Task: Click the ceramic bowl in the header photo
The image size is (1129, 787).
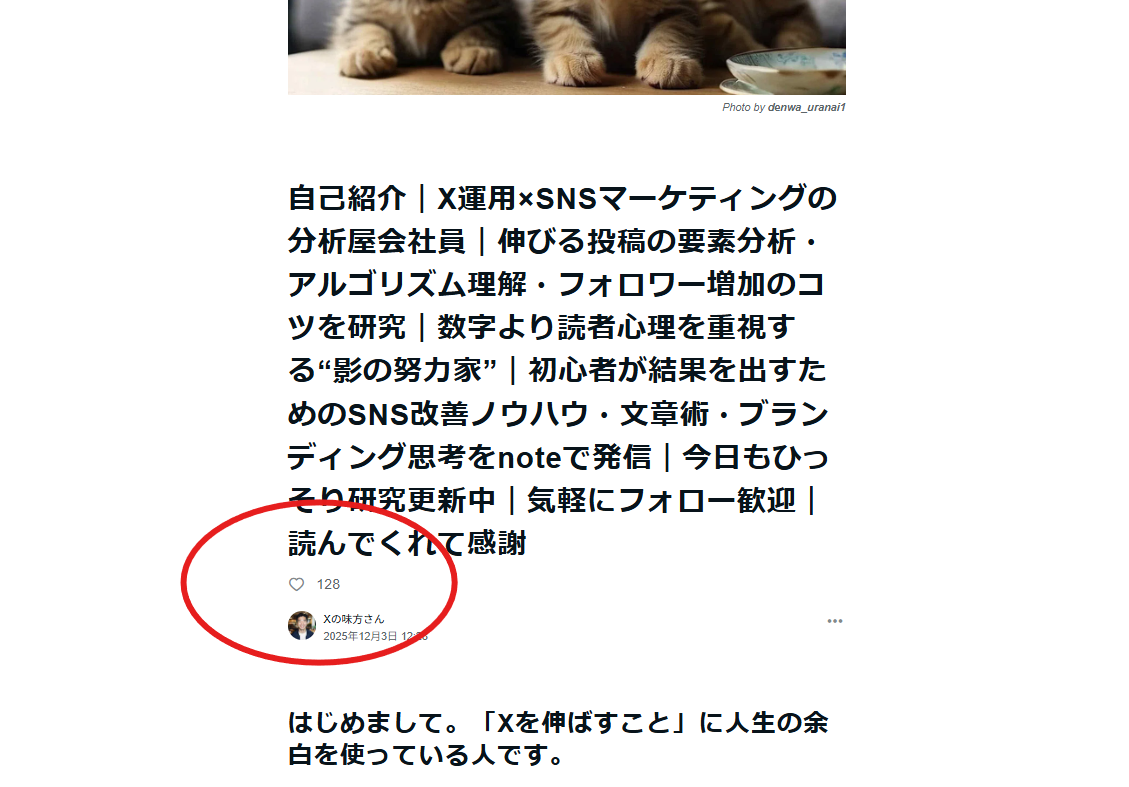Action: [785, 72]
